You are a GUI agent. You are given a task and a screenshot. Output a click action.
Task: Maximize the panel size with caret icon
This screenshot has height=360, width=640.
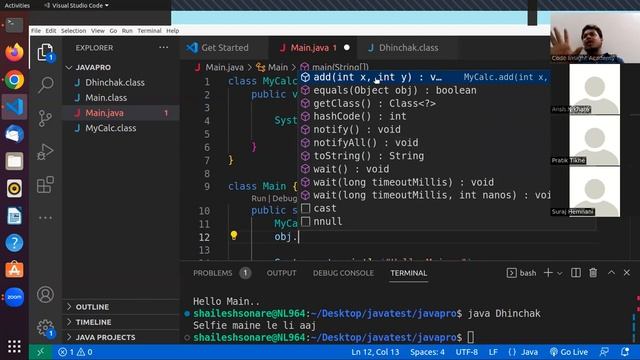(611, 273)
